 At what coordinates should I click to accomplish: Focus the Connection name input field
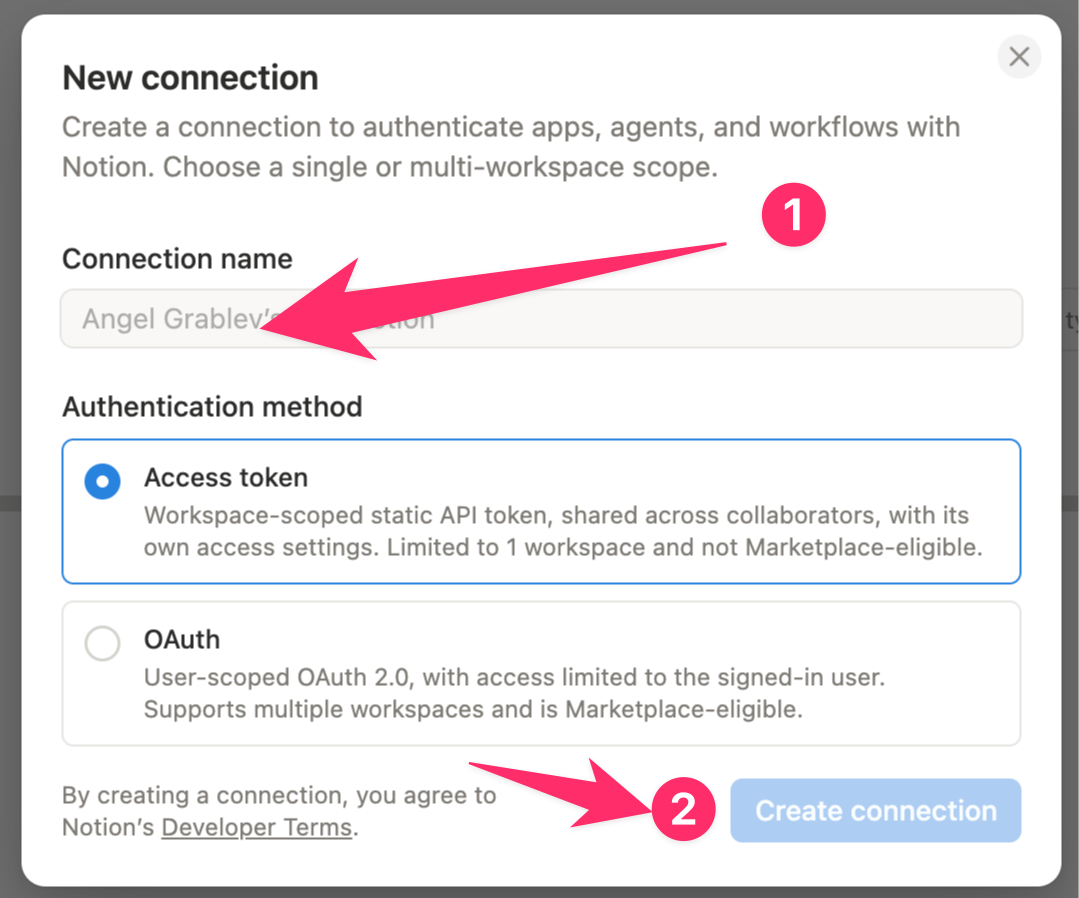tap(541, 319)
